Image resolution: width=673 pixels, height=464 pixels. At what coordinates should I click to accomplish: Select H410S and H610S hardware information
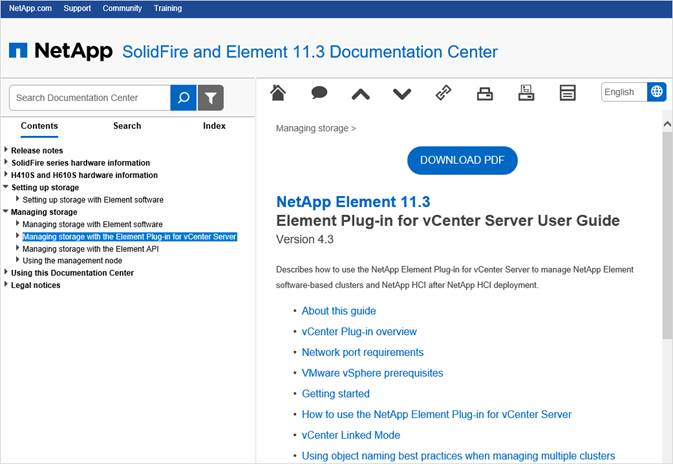pos(84,175)
